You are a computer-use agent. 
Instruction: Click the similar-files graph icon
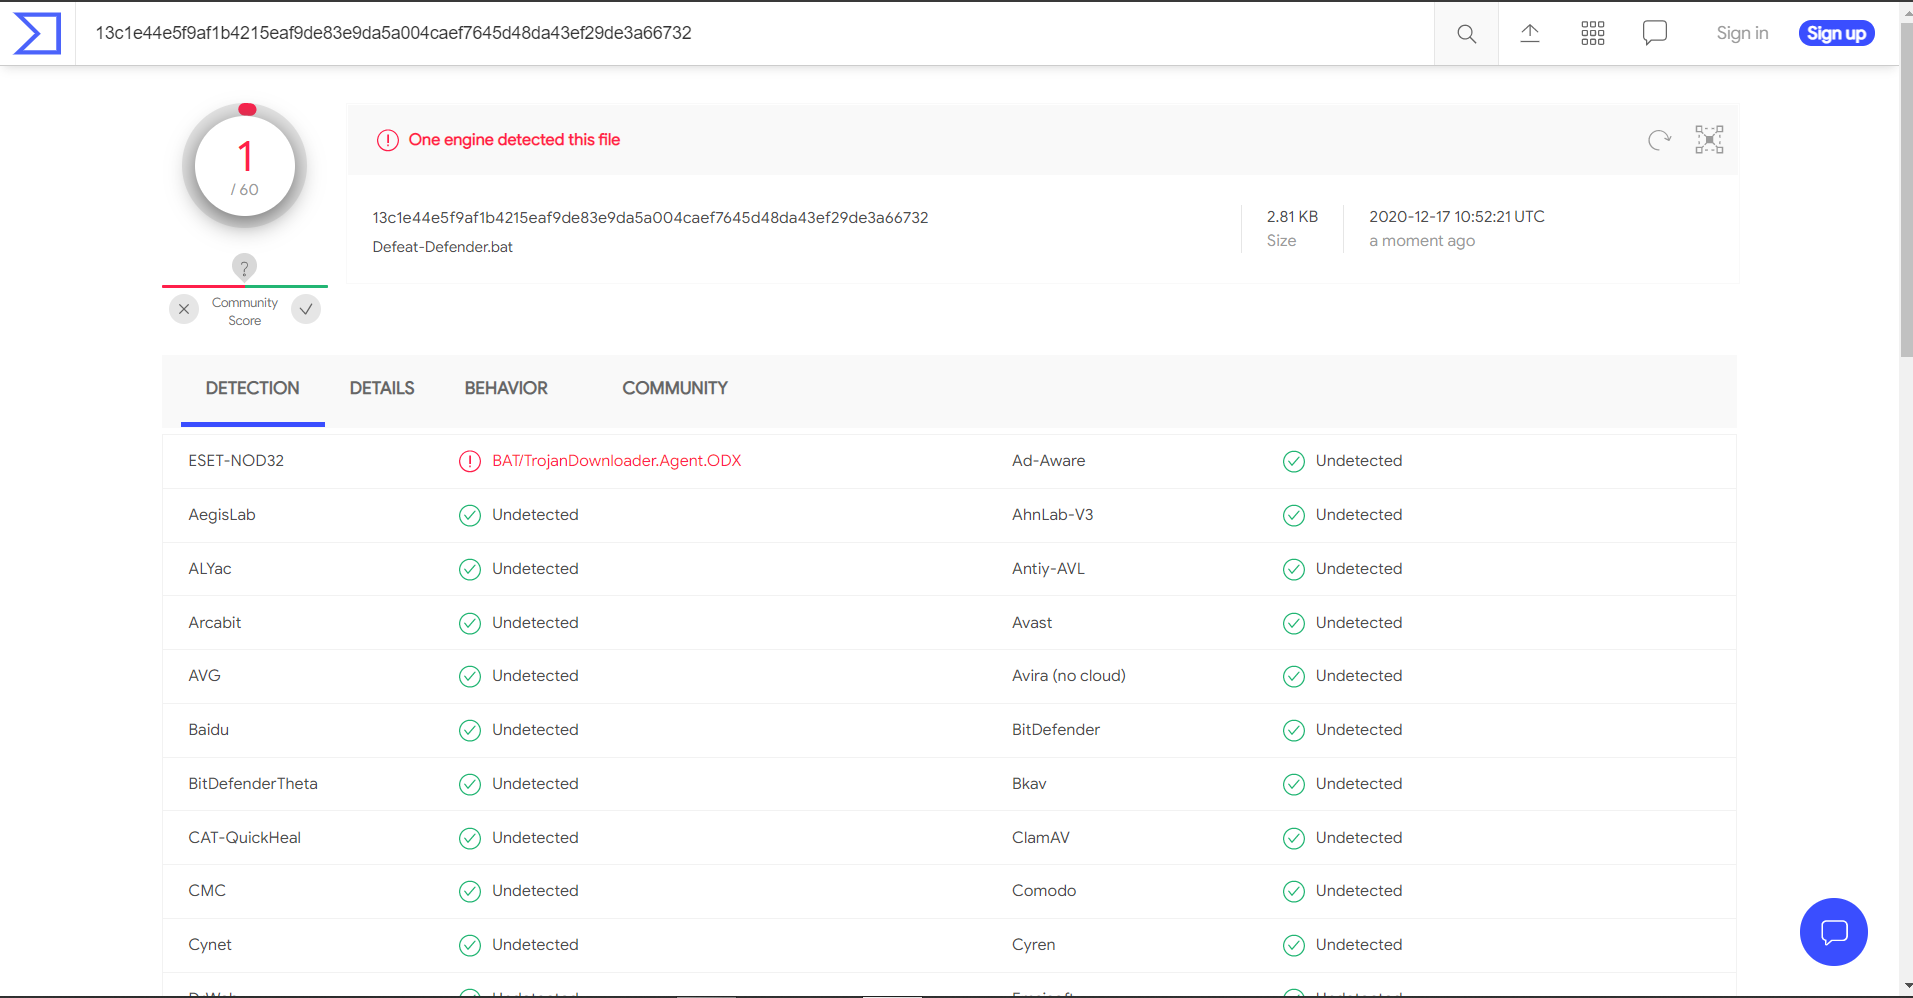pyautogui.click(x=1710, y=140)
